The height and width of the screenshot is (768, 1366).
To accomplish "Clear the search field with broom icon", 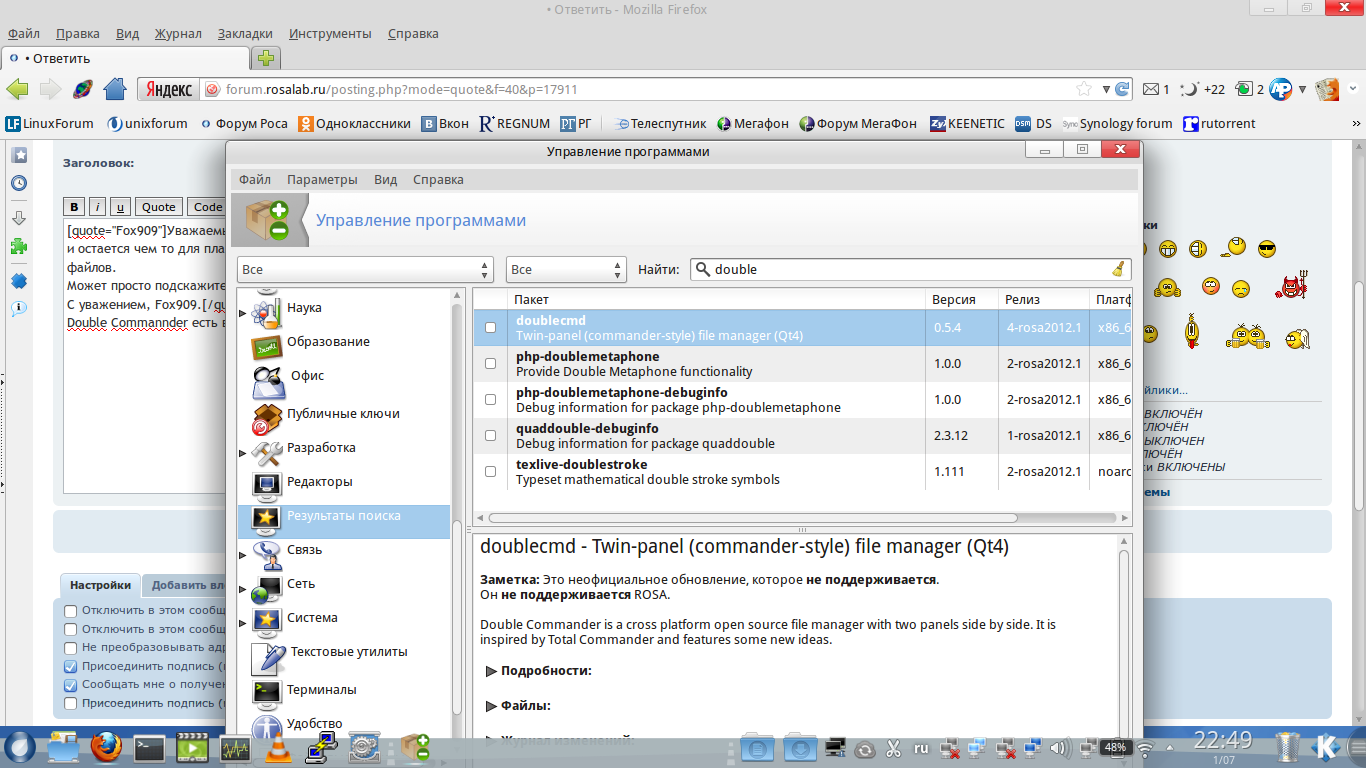I will pyautogui.click(x=1118, y=269).
